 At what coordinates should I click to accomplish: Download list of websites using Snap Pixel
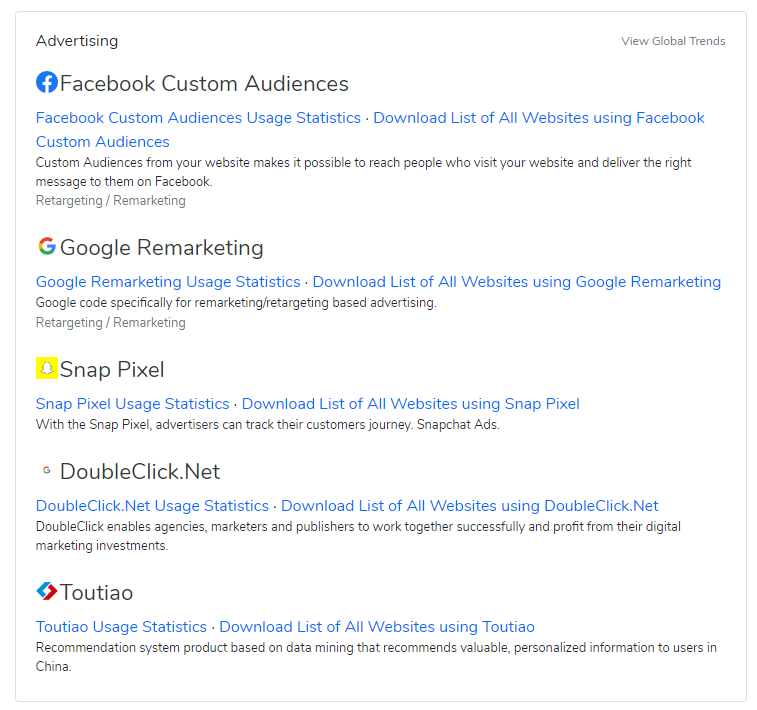point(410,404)
